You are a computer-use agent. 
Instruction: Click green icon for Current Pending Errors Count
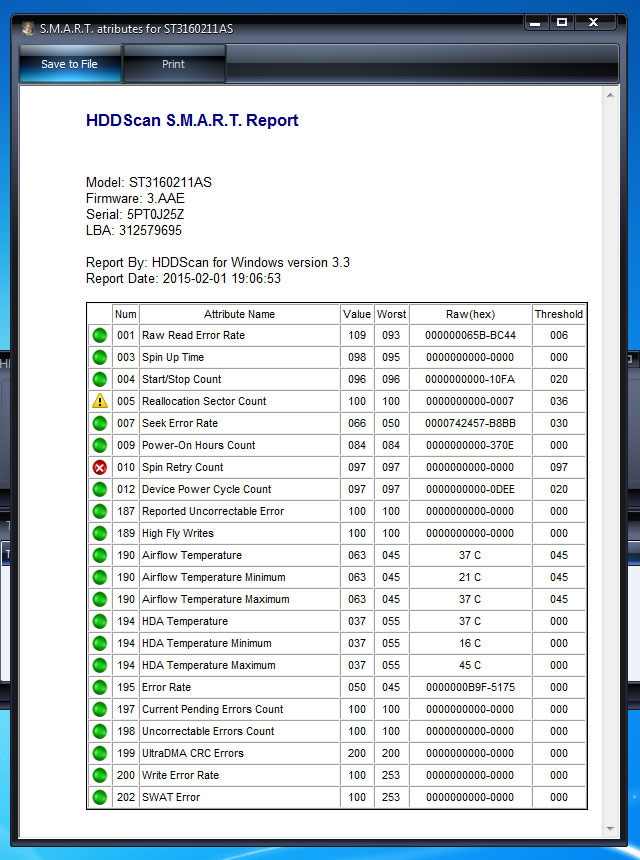[x=100, y=709]
